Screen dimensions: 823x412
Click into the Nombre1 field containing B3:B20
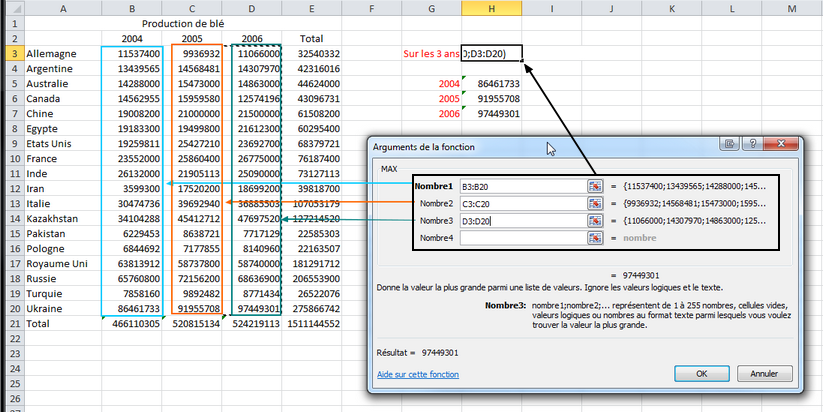coord(523,186)
